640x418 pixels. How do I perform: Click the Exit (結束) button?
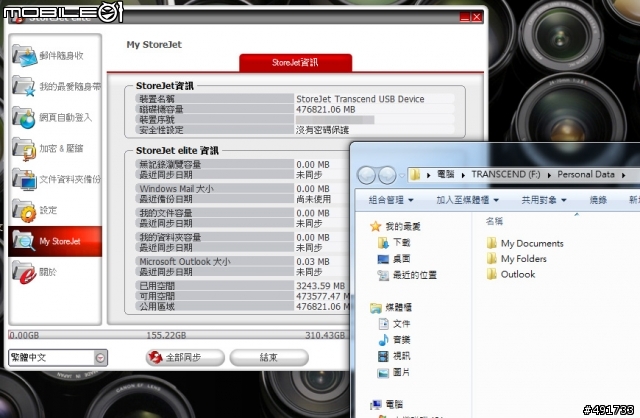click(269, 358)
